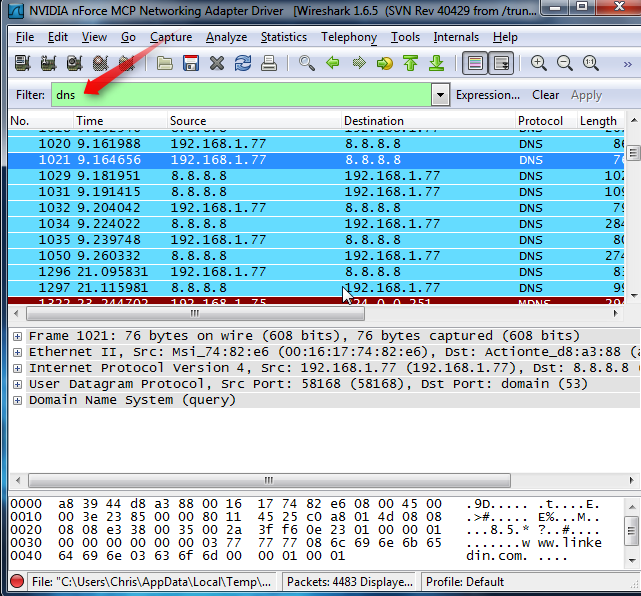Click the packet list horizontal scrollbar
Viewport: 641px width, 596px height.
[x=195, y=314]
